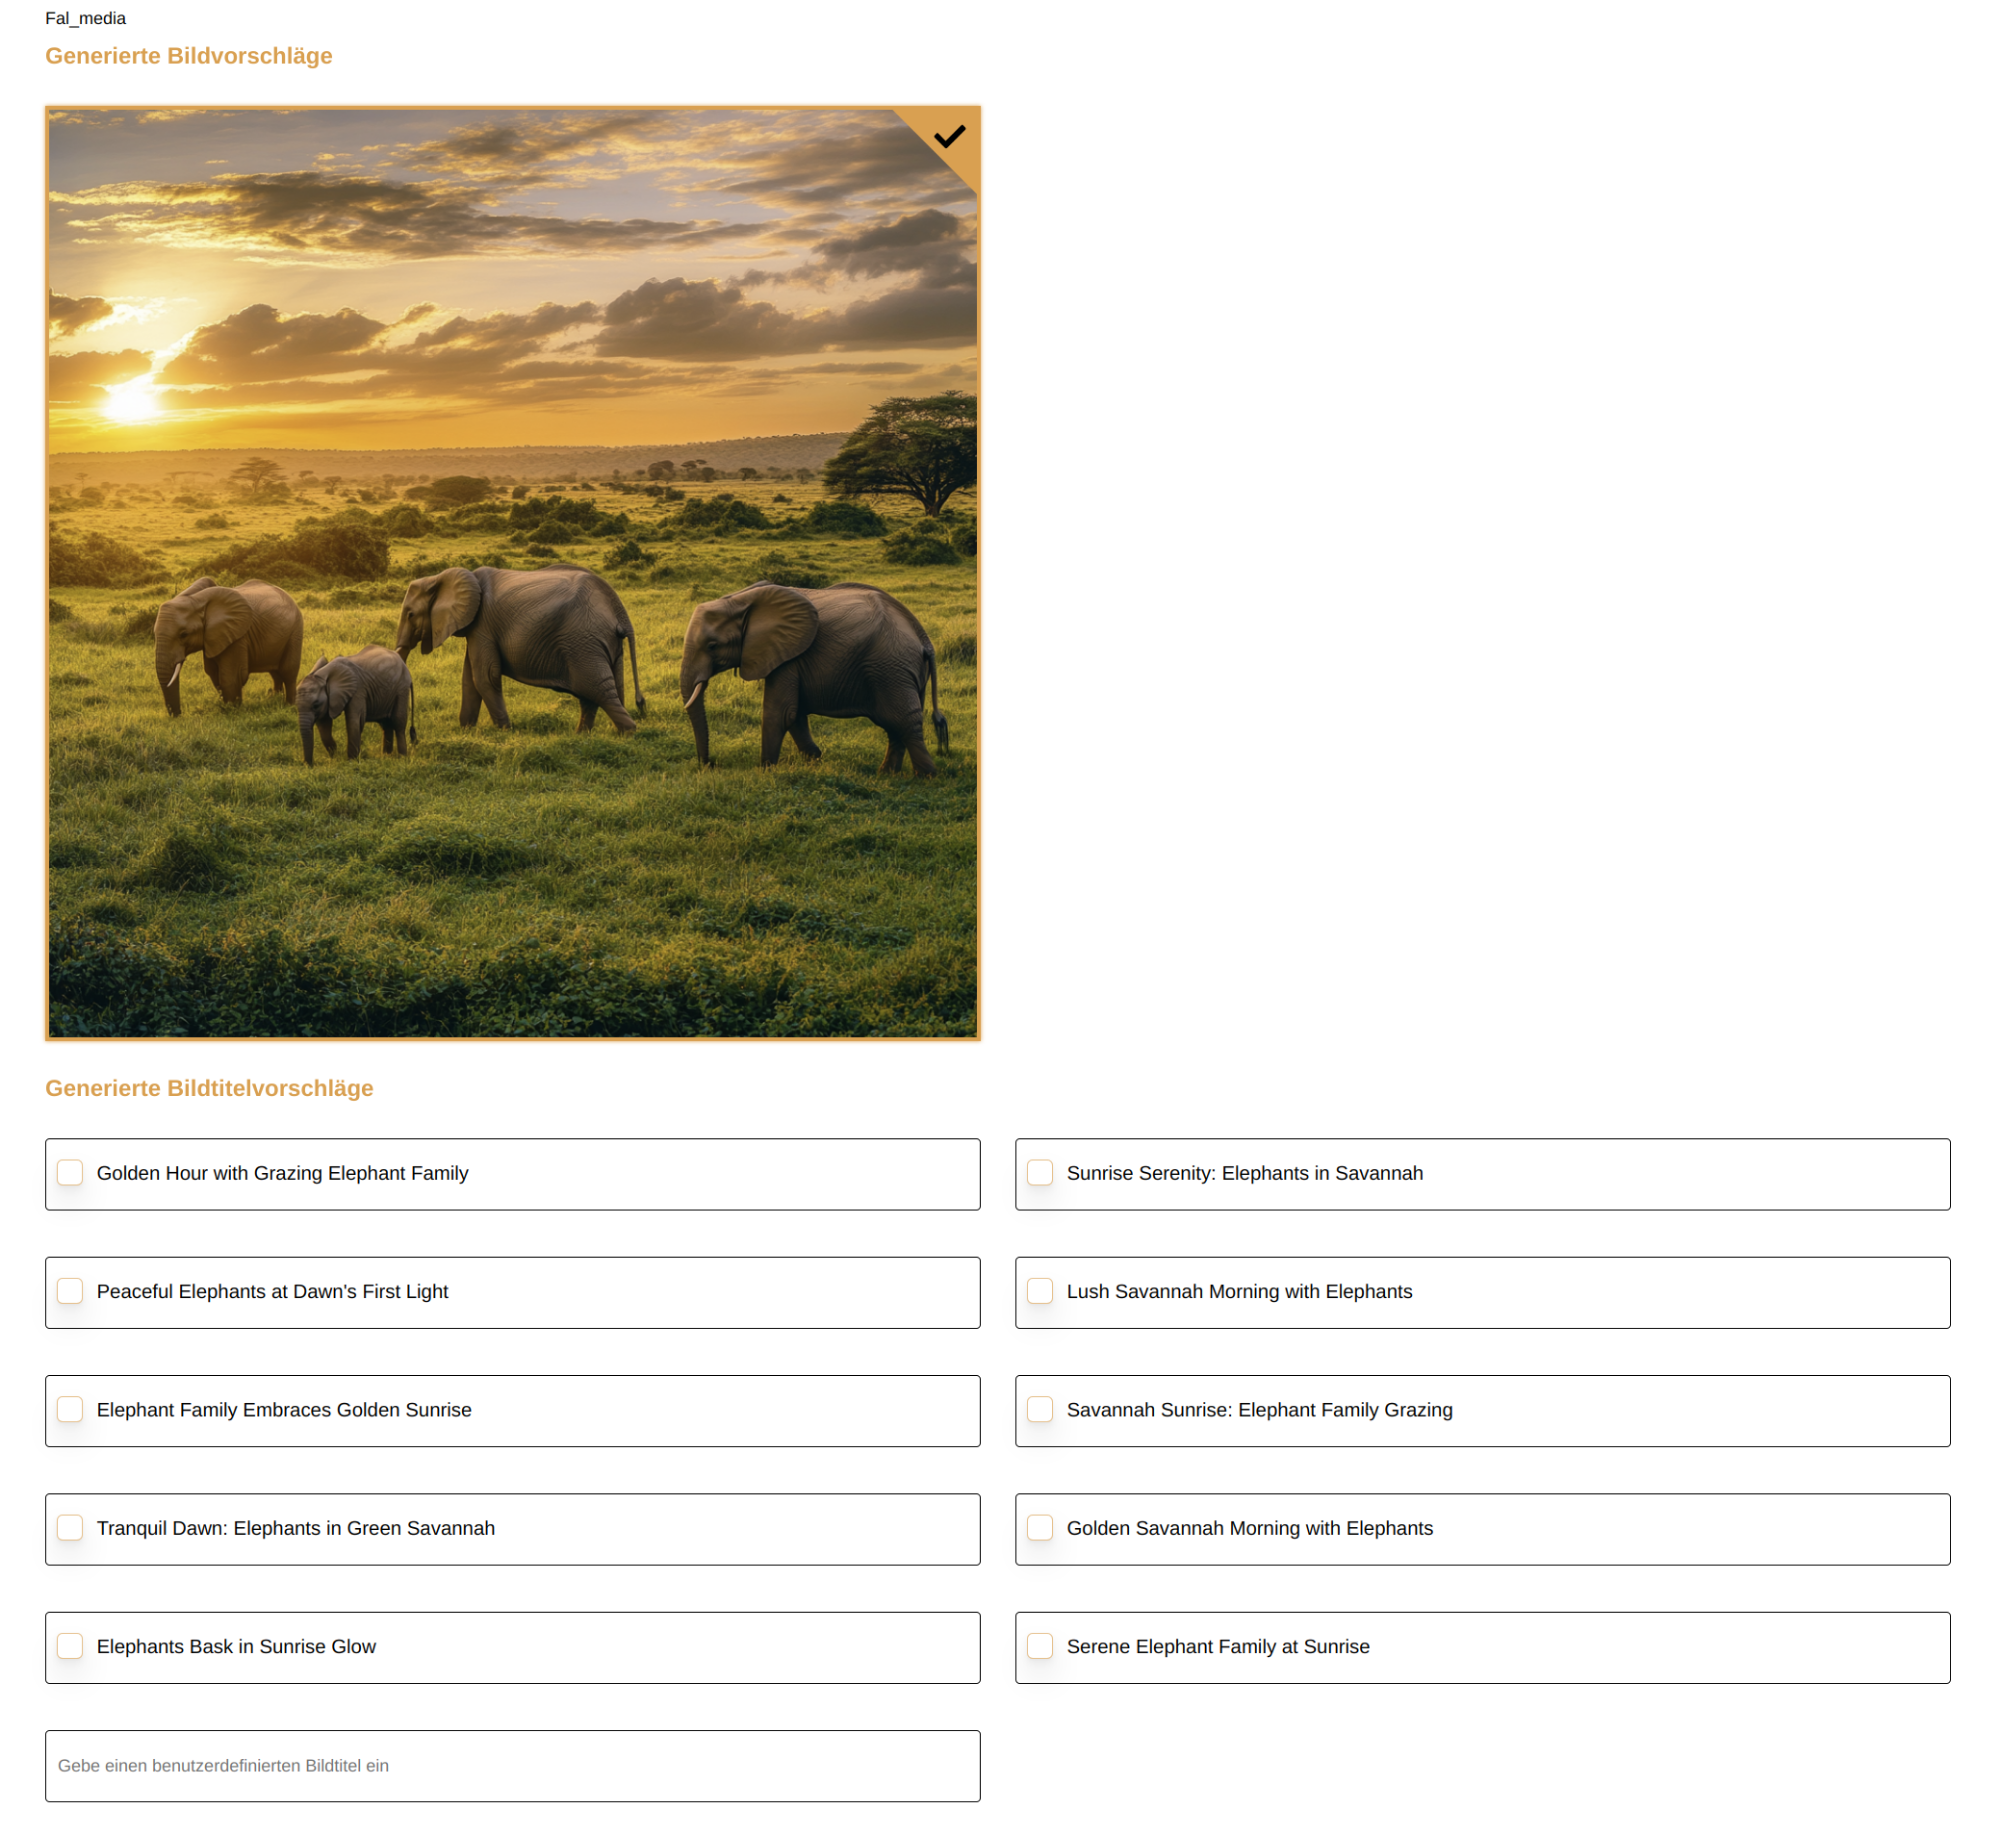Click the title text 'Lush Savannah Morning with Elephants'

(1239, 1291)
